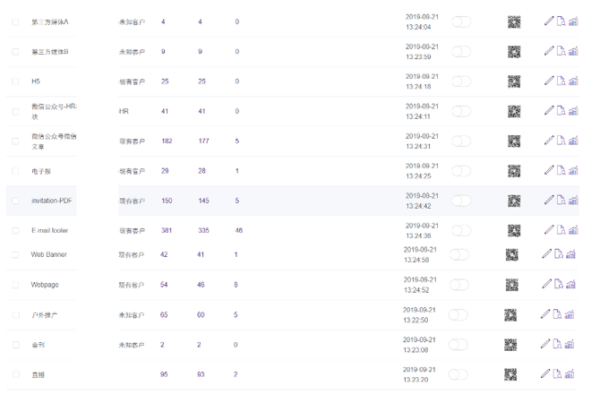This screenshot has width=600, height=394.
Task: Click the 93 value in 直播 row
Action: tap(201, 375)
